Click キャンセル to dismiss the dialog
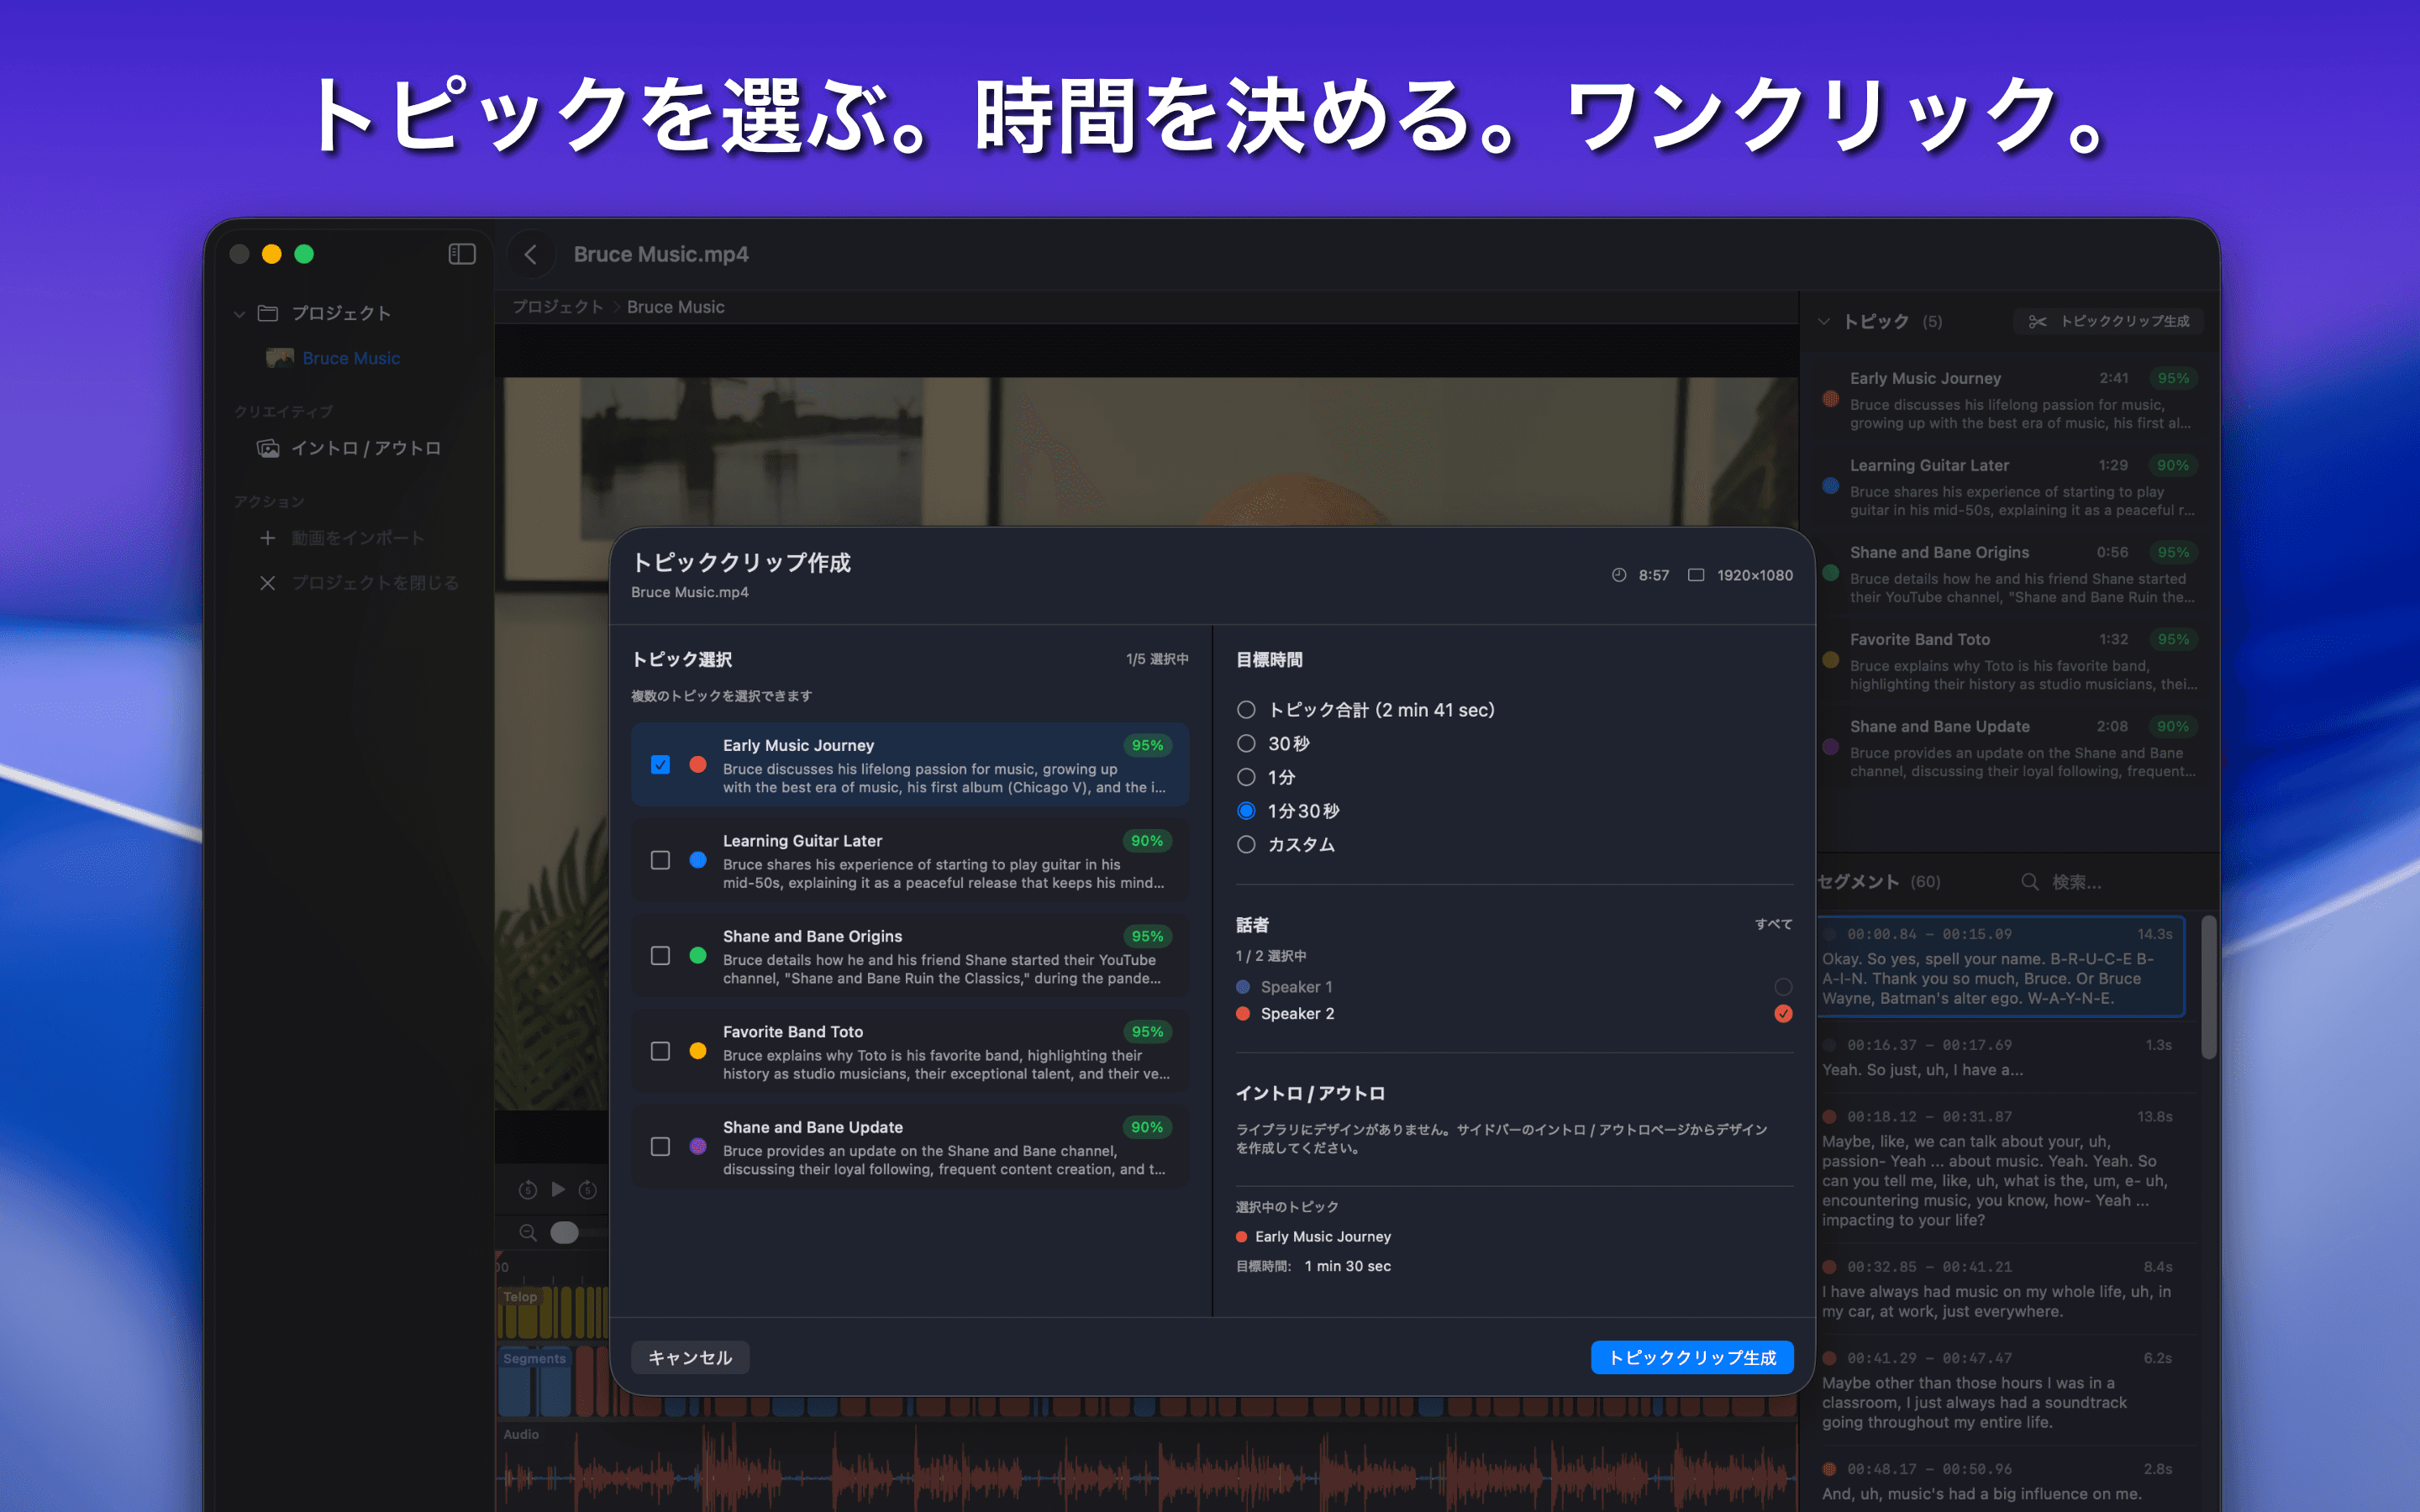Viewport: 2420px width, 1512px height. [x=690, y=1358]
